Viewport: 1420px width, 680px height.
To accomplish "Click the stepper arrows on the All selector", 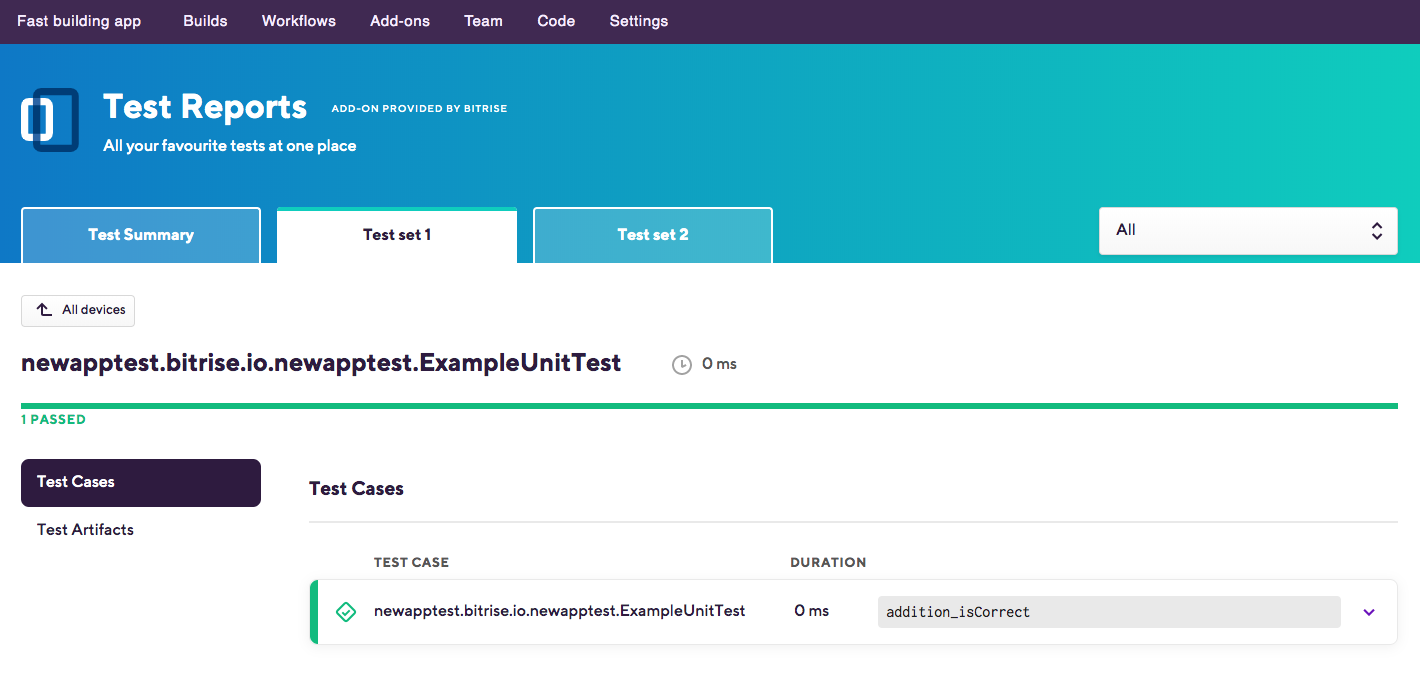I will [1377, 230].
